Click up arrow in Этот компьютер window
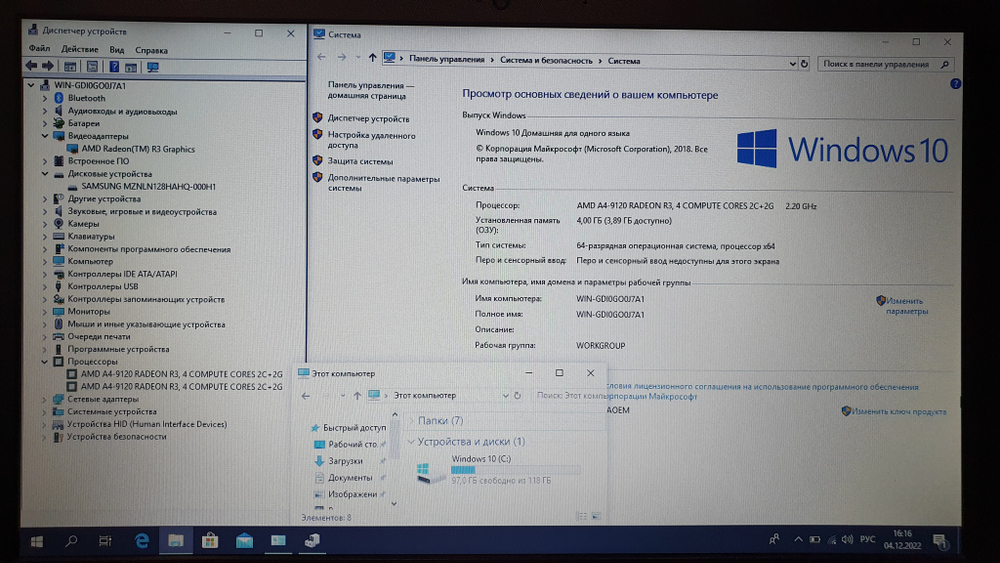 tap(357, 396)
